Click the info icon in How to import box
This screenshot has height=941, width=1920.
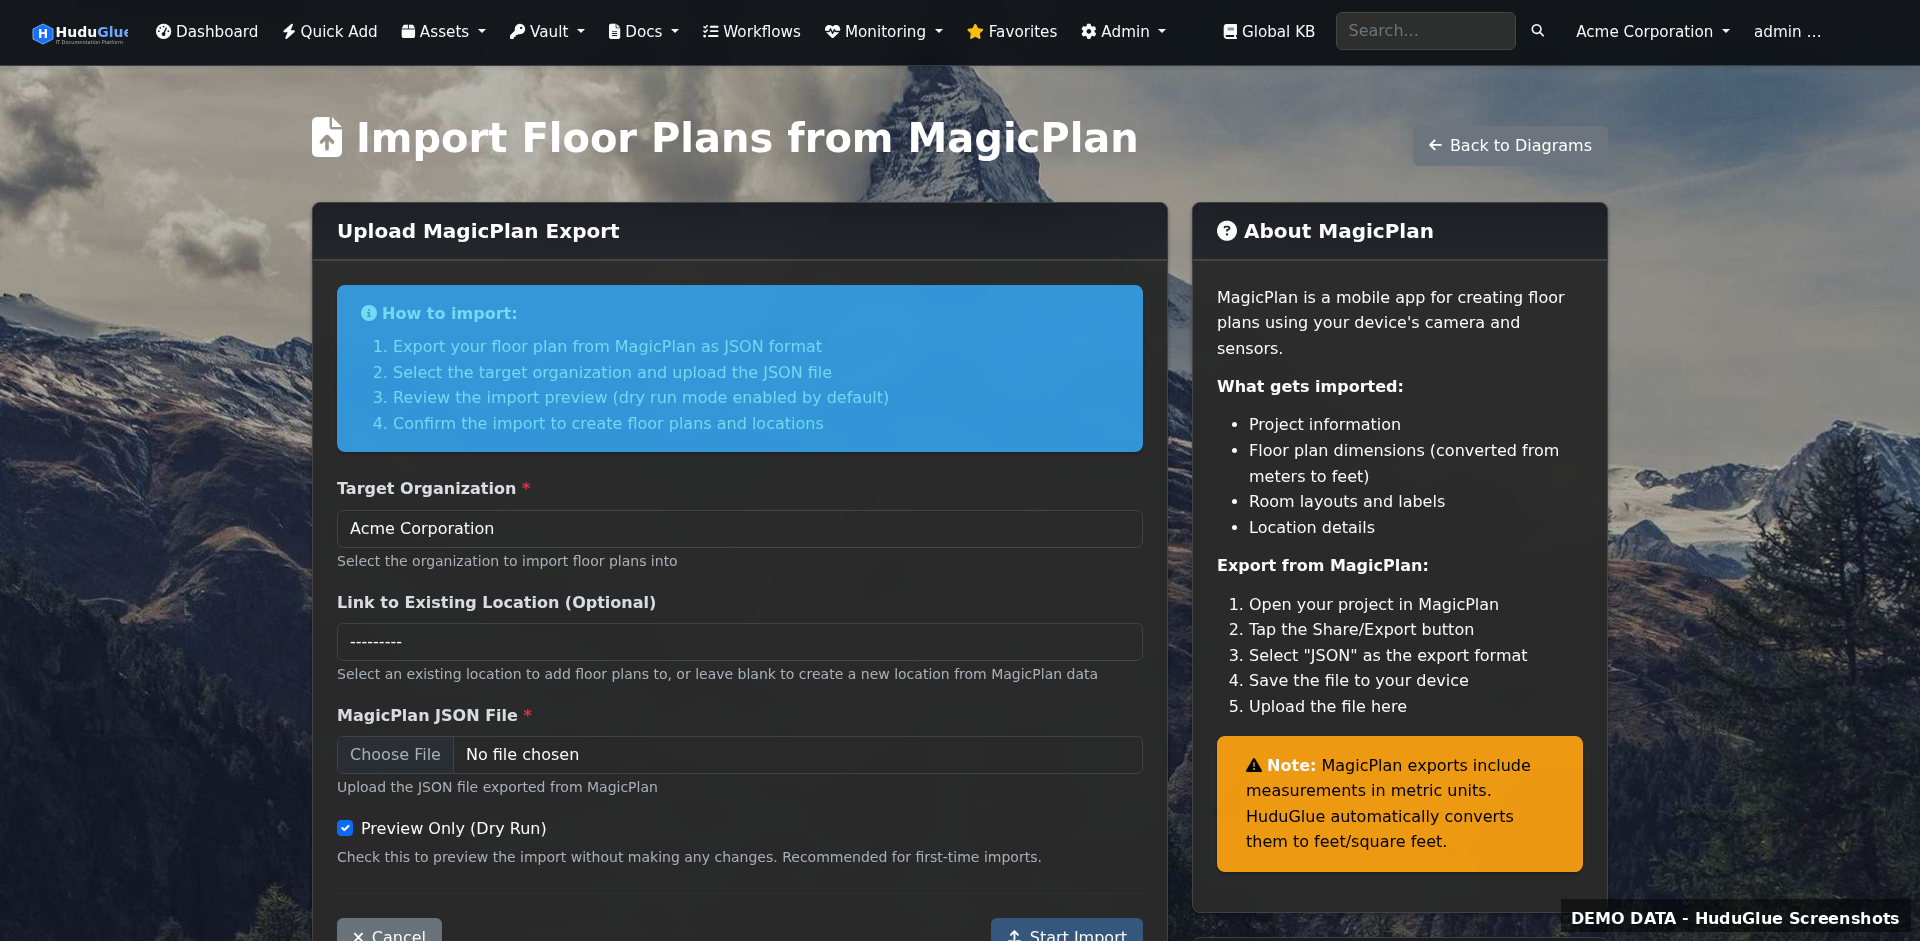point(369,313)
